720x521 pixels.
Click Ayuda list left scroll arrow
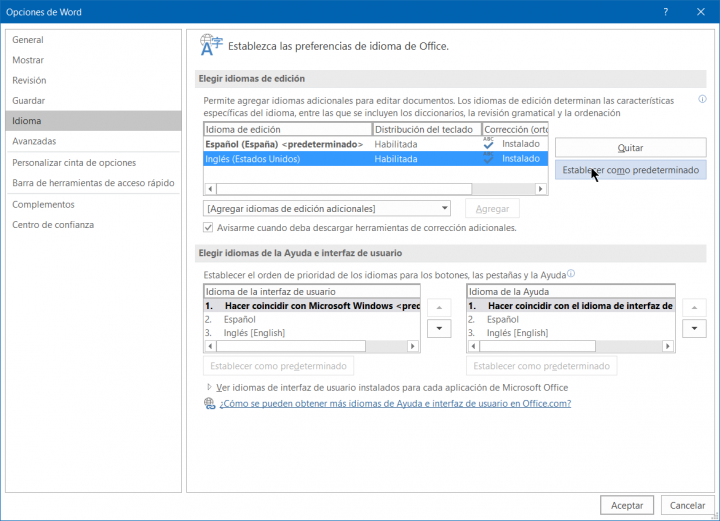[473, 346]
